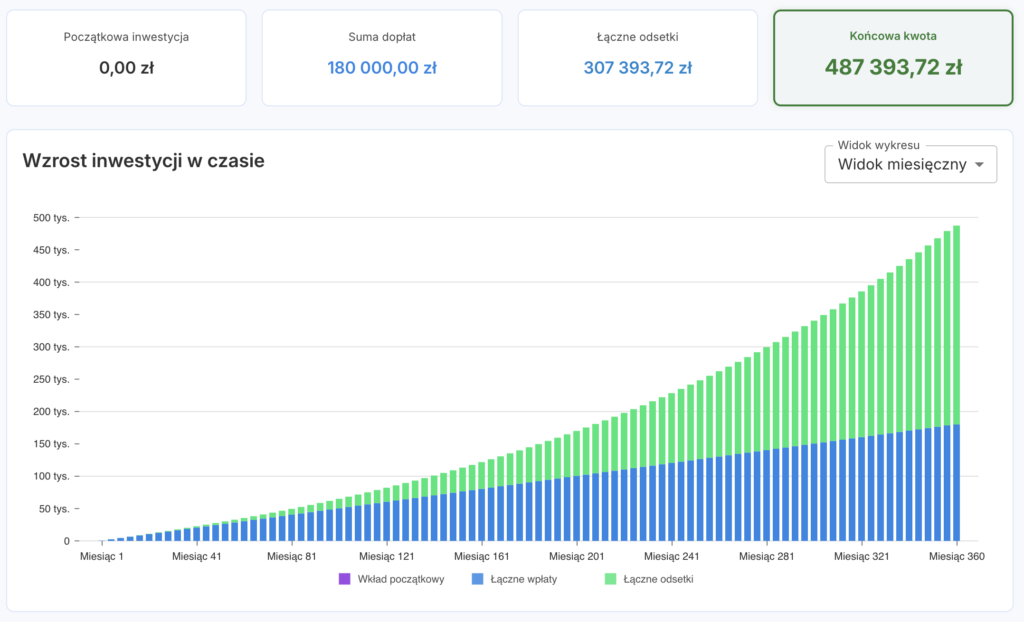This screenshot has width=1024, height=622.
Task: Click the 100 tys. y-axis label
Action: click(51, 476)
